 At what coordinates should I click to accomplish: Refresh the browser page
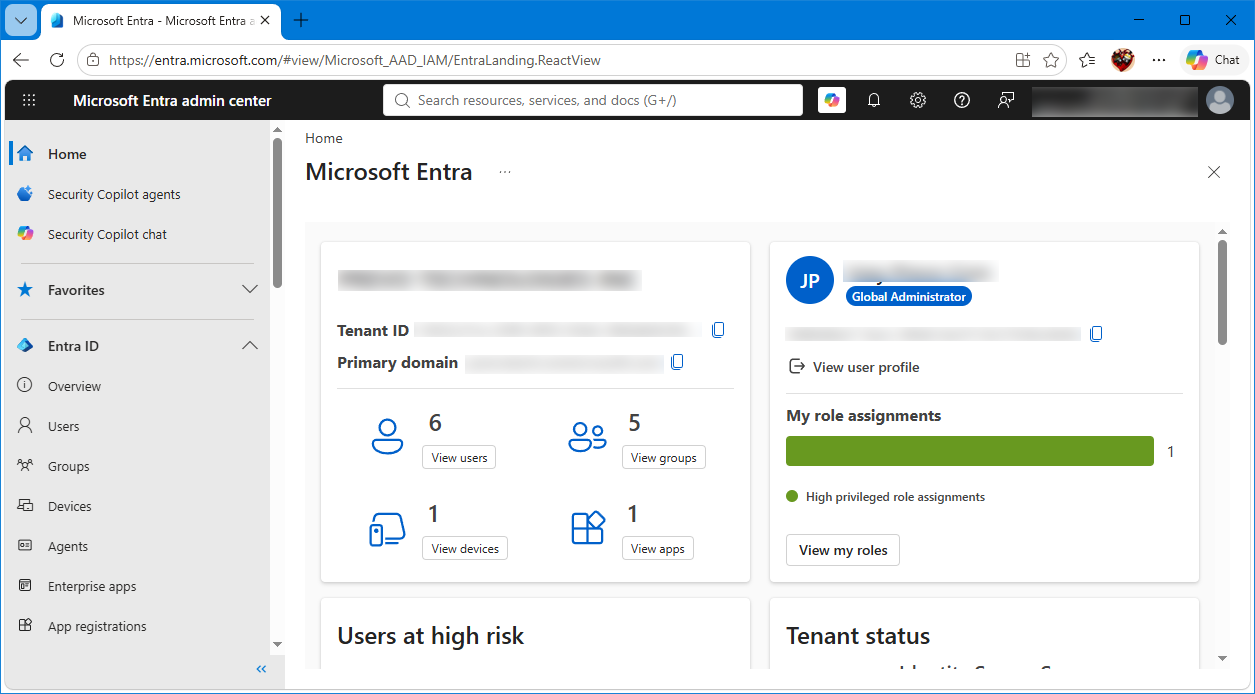[57, 60]
